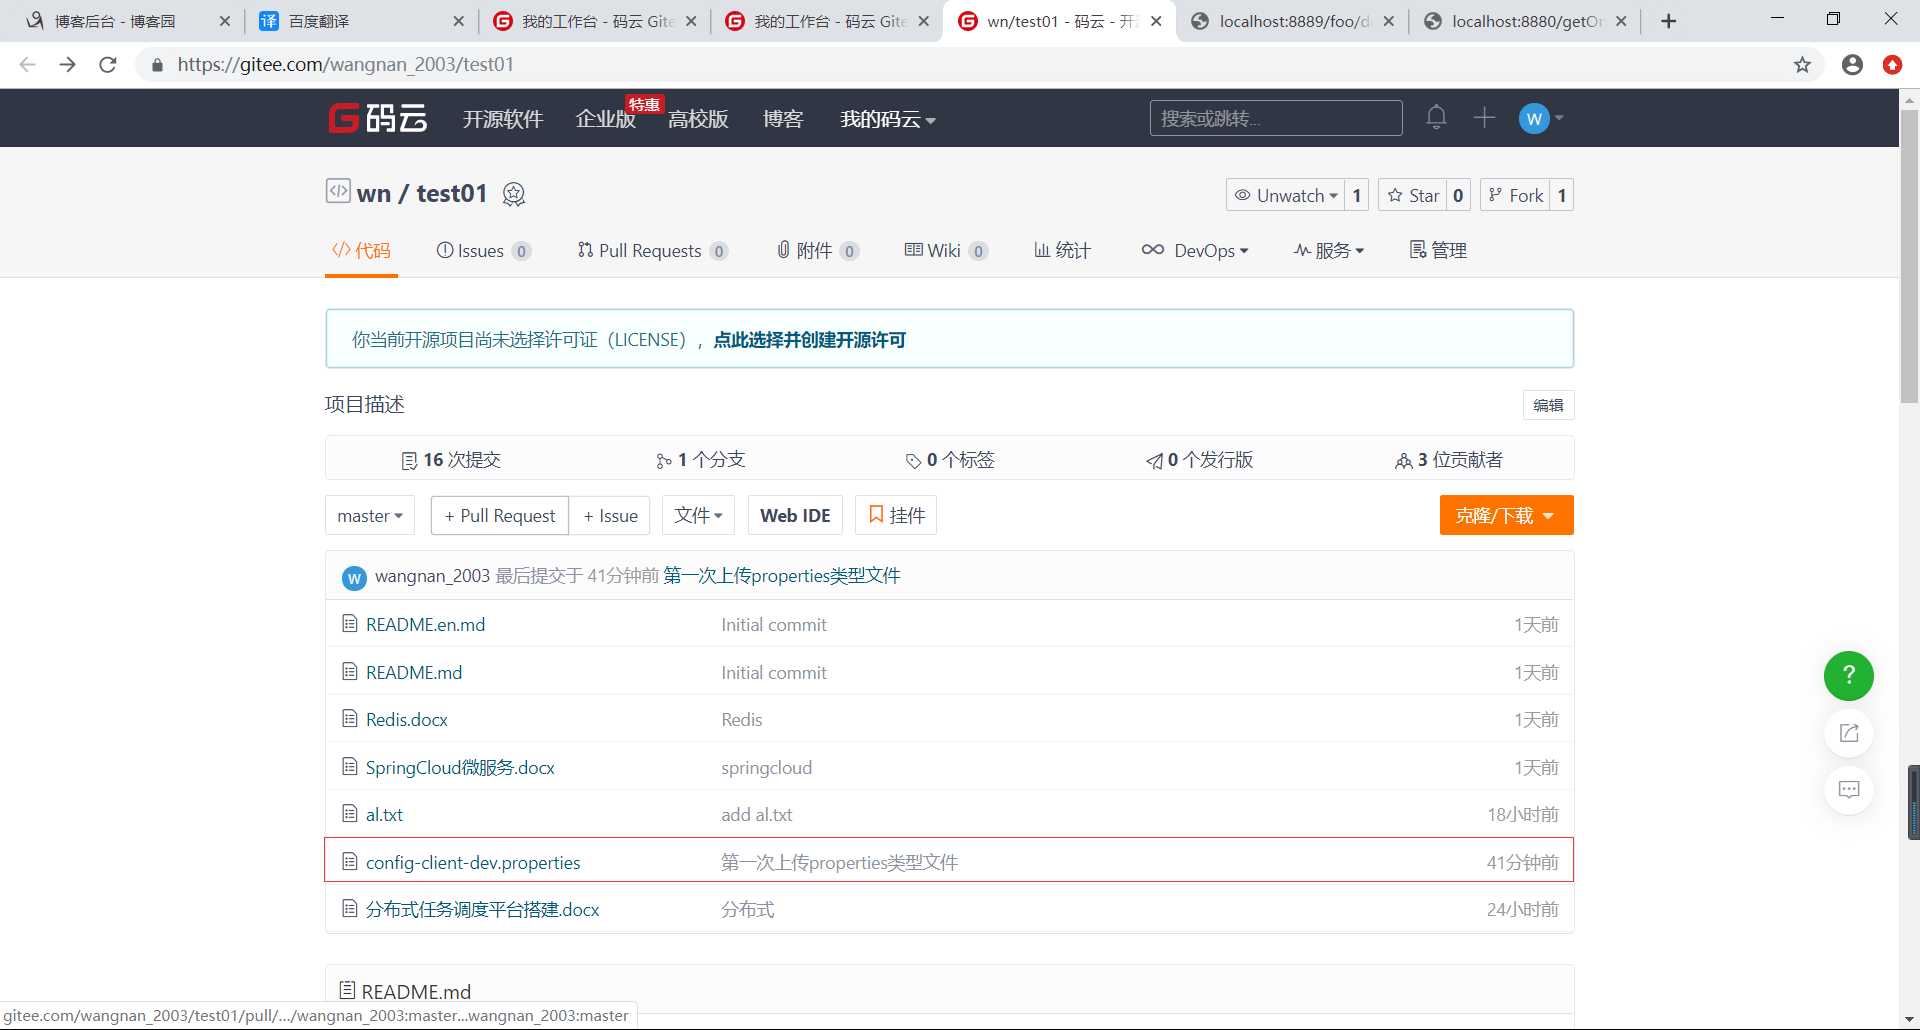Click the 搜索或跳转 search input field
Image resolution: width=1920 pixels, height=1030 pixels.
point(1276,118)
